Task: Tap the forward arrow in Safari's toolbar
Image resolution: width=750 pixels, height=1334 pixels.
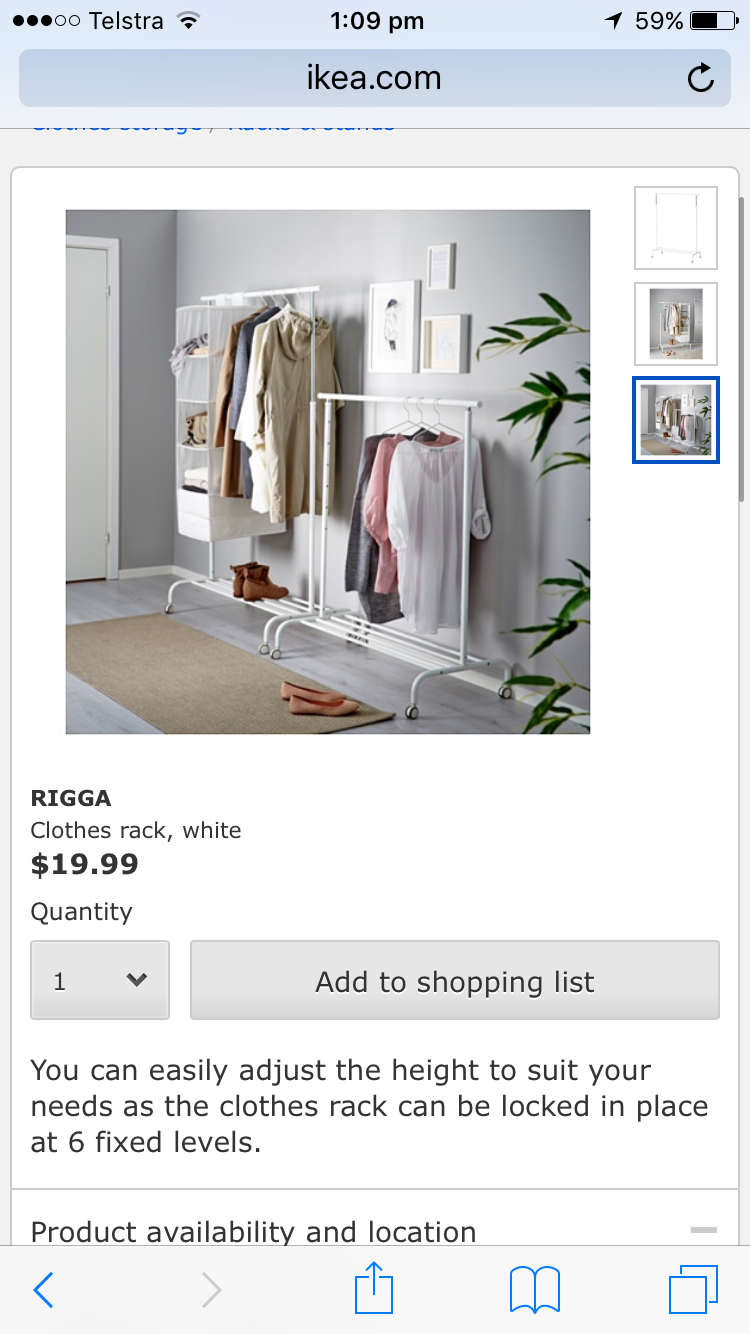Action: tap(211, 1290)
